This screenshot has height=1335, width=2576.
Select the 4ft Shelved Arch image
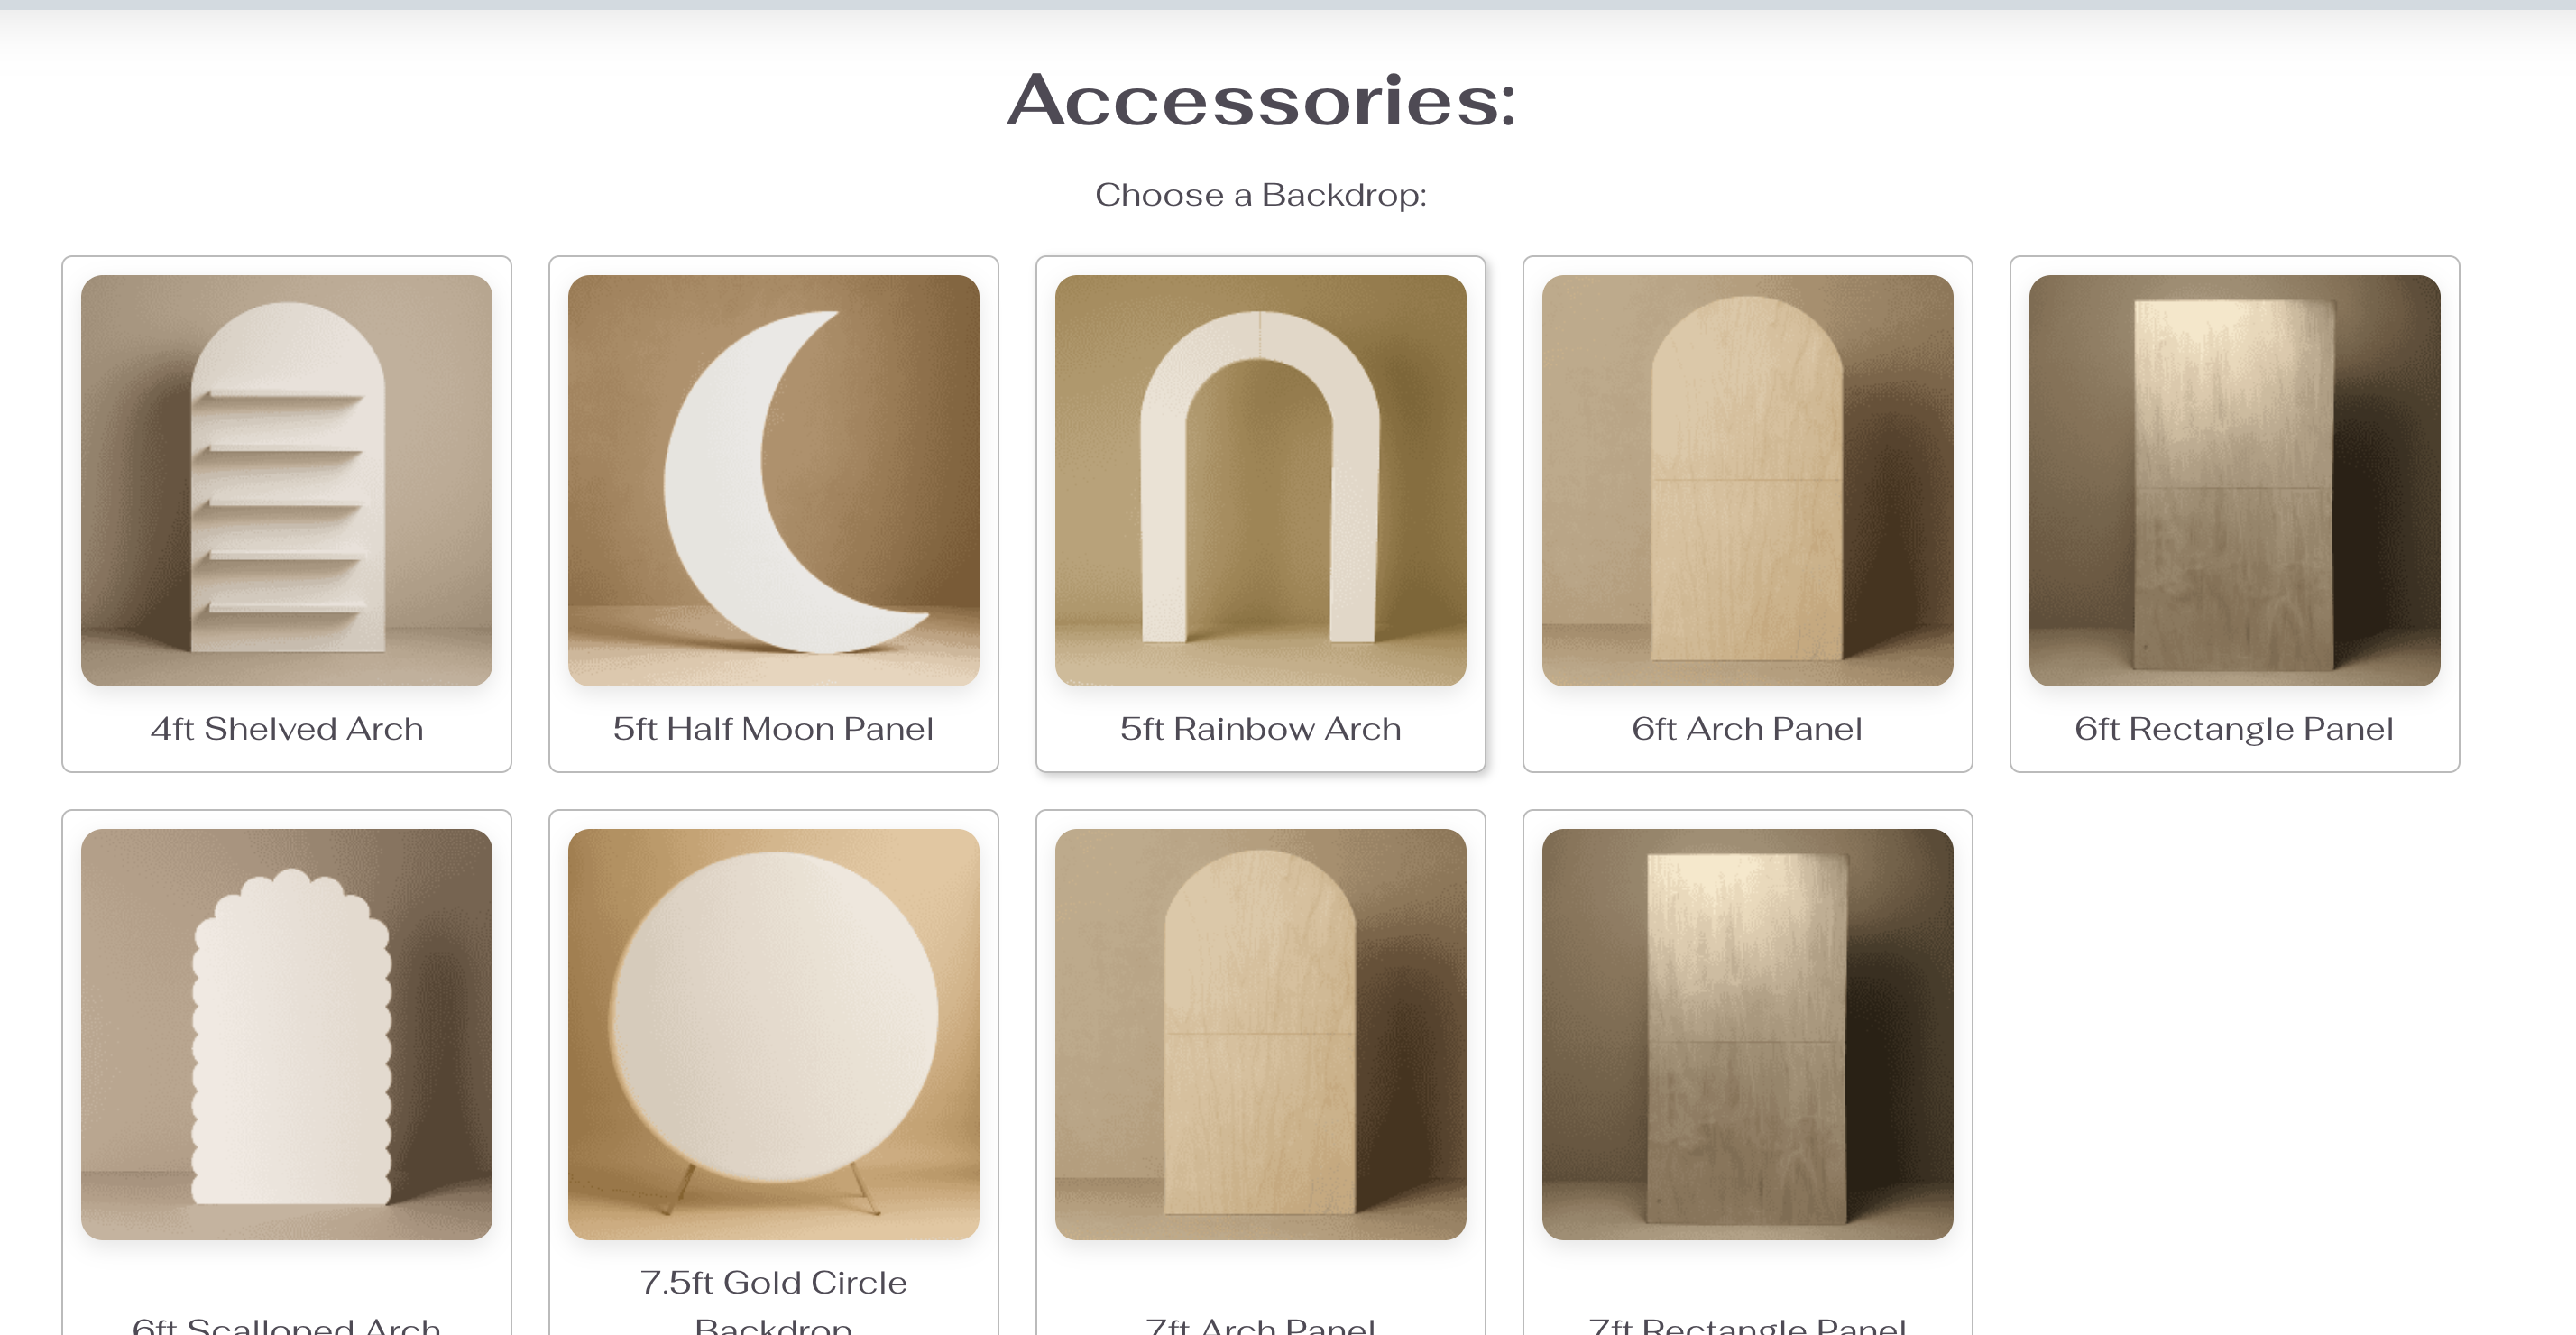pos(286,480)
